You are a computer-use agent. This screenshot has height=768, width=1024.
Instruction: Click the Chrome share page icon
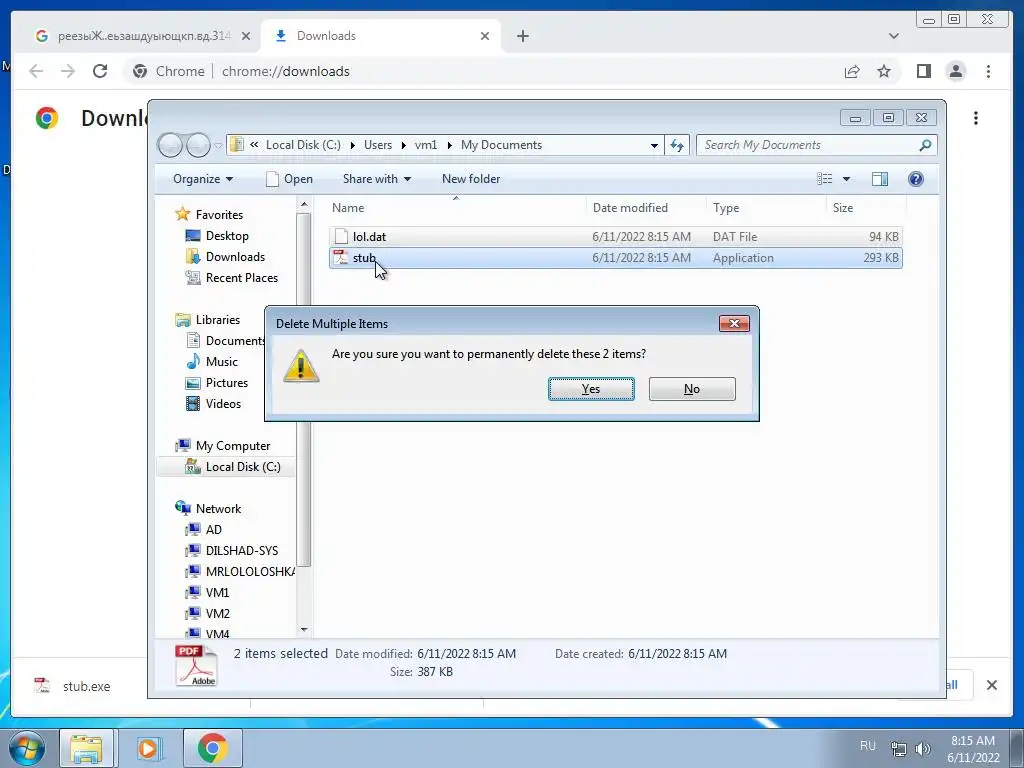[x=852, y=71]
